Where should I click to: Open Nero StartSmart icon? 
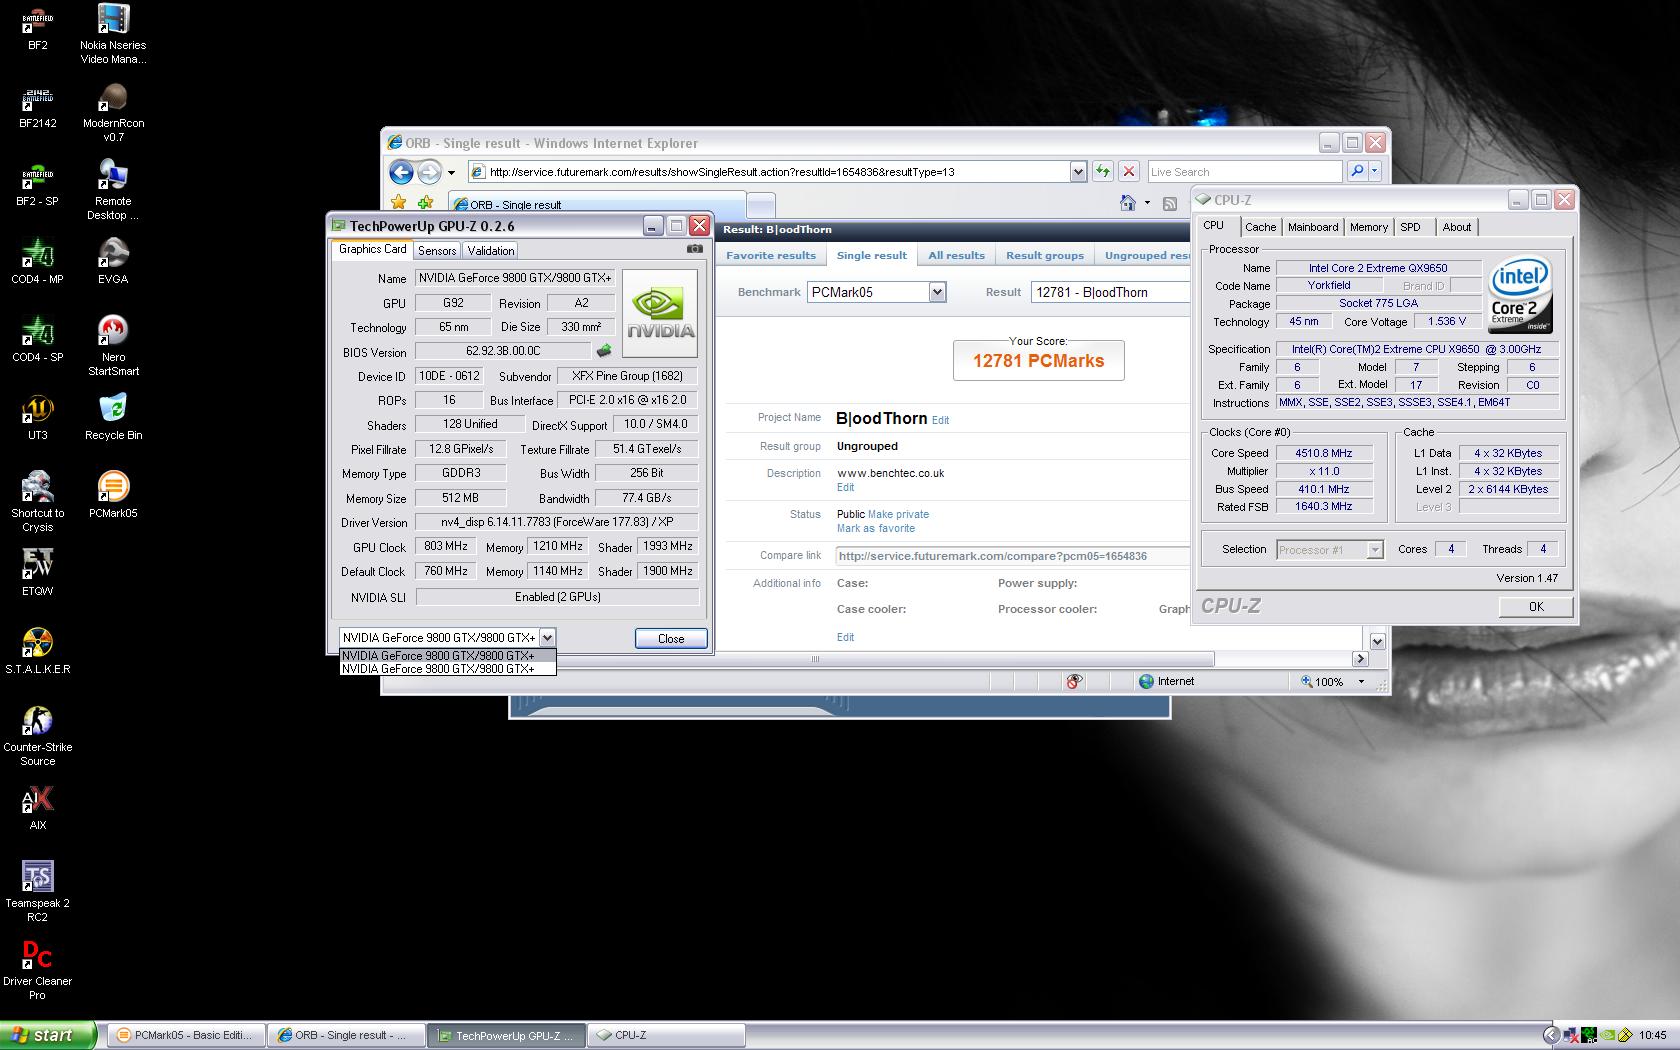(x=113, y=346)
